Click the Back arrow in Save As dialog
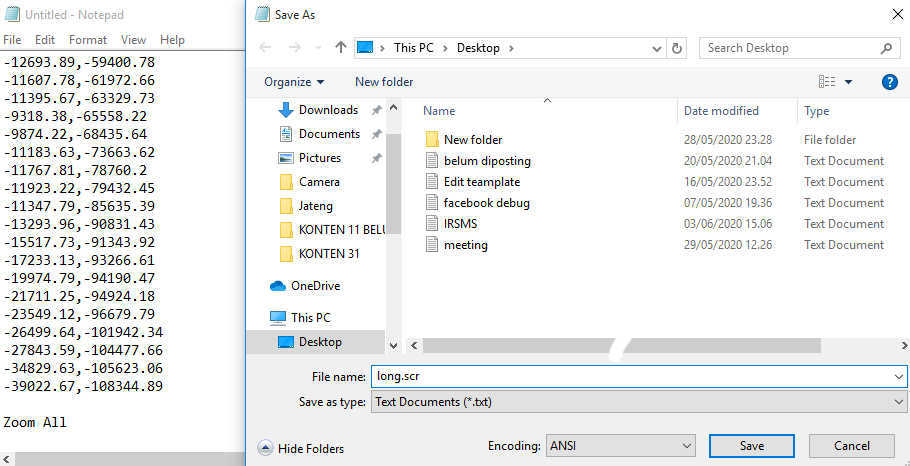Screen dimensions: 910x466 coord(265,48)
